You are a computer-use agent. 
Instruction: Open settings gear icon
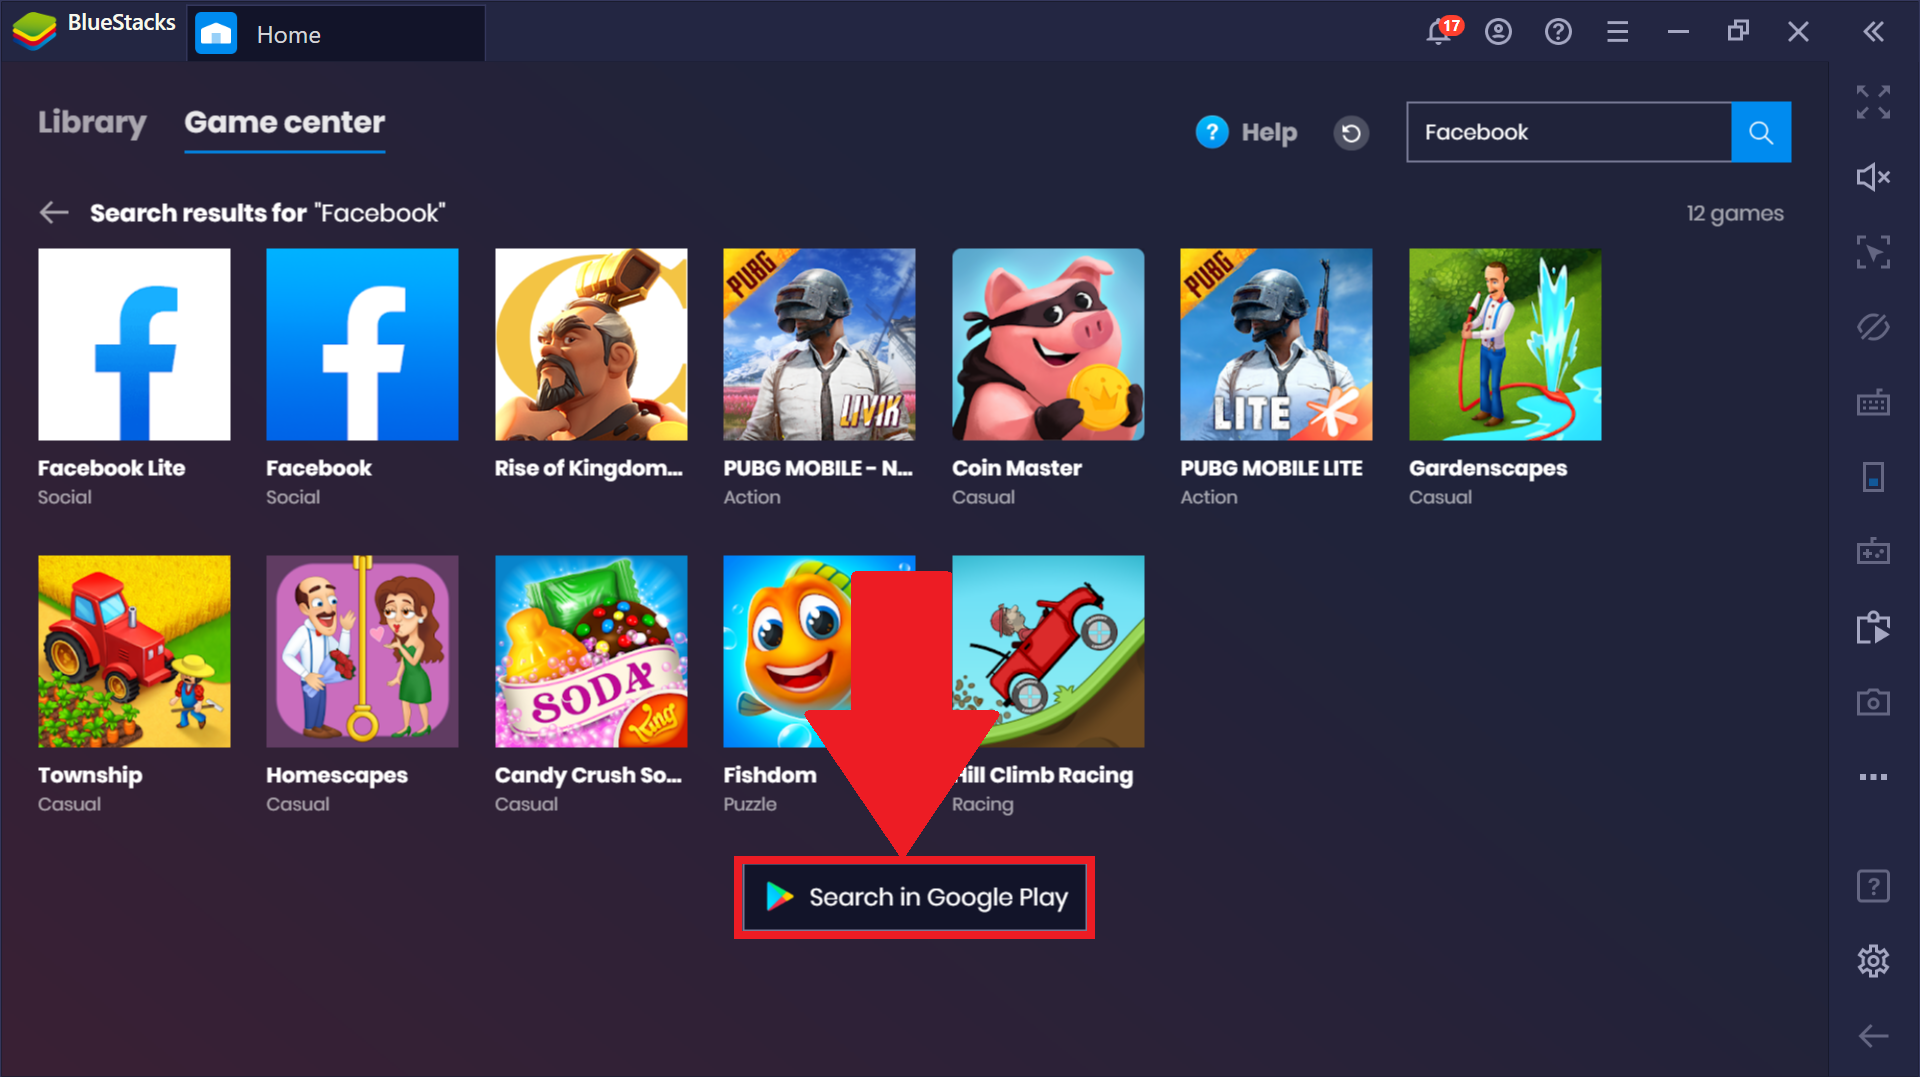(1873, 961)
